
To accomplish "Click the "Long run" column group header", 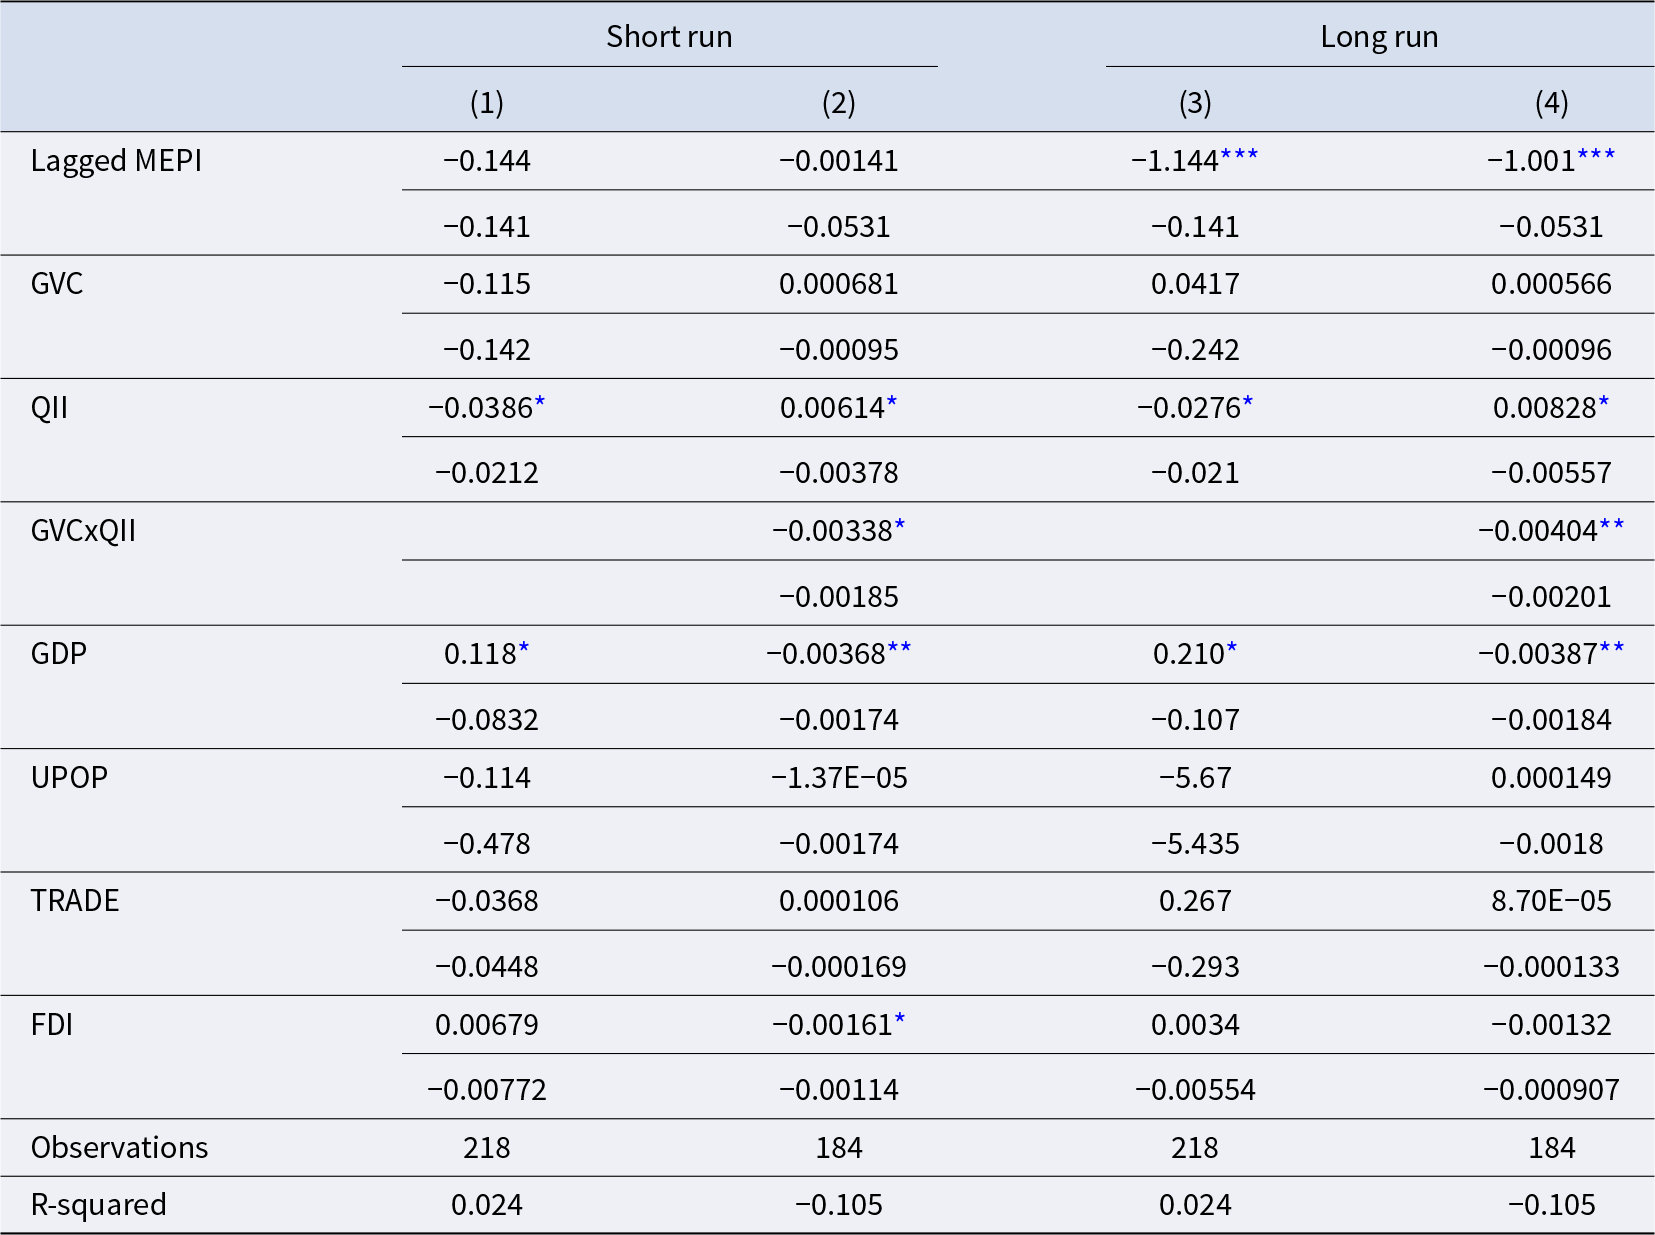I will [1379, 37].
